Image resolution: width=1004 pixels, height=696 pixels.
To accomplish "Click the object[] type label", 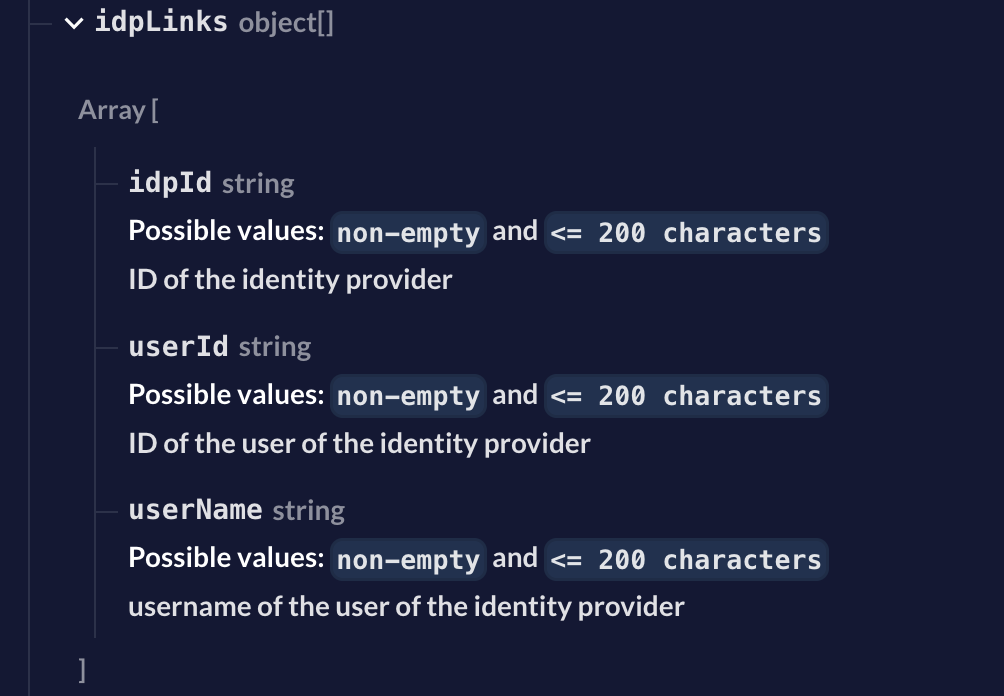I will (286, 23).
